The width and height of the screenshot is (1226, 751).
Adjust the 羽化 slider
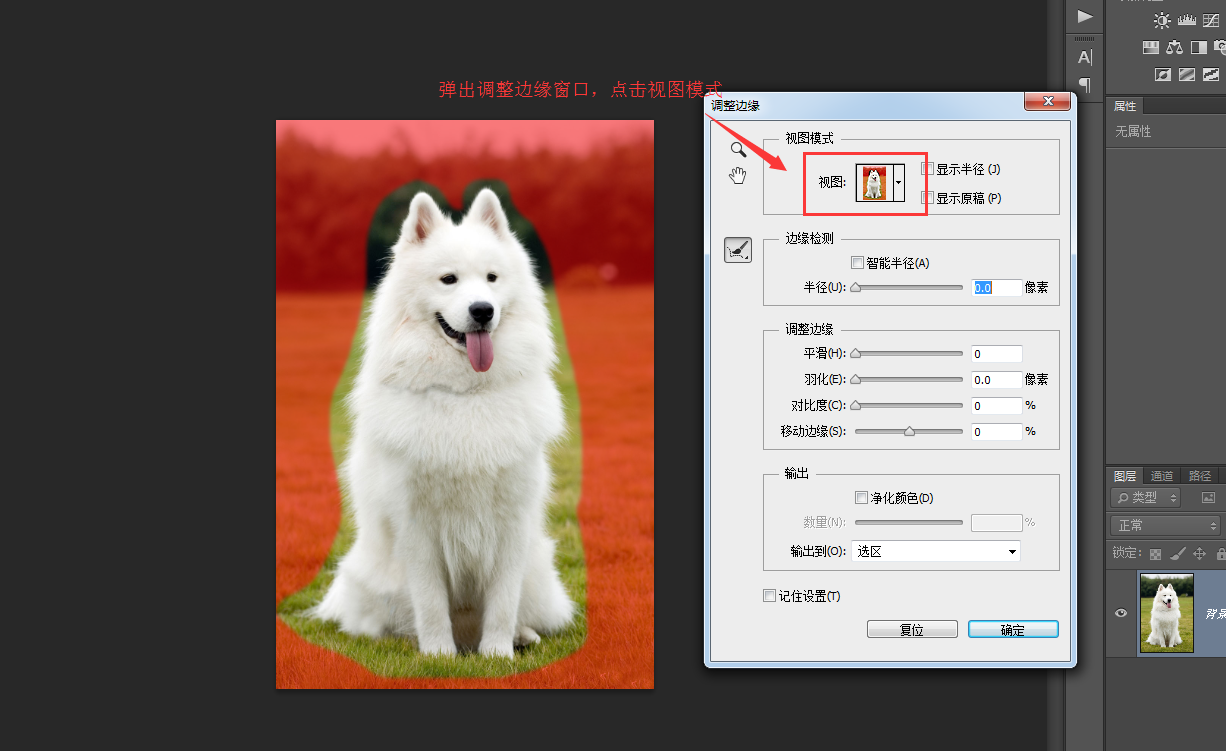click(908, 380)
